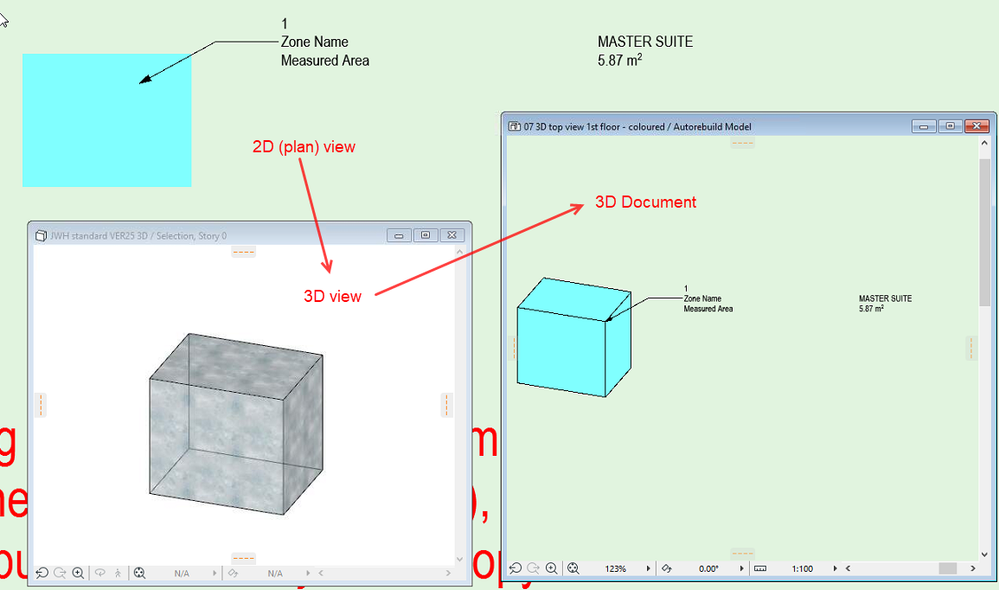Maximize the JWH standard VER25 3D window
Image resolution: width=999 pixels, height=590 pixels.
pyautogui.click(x=426, y=235)
